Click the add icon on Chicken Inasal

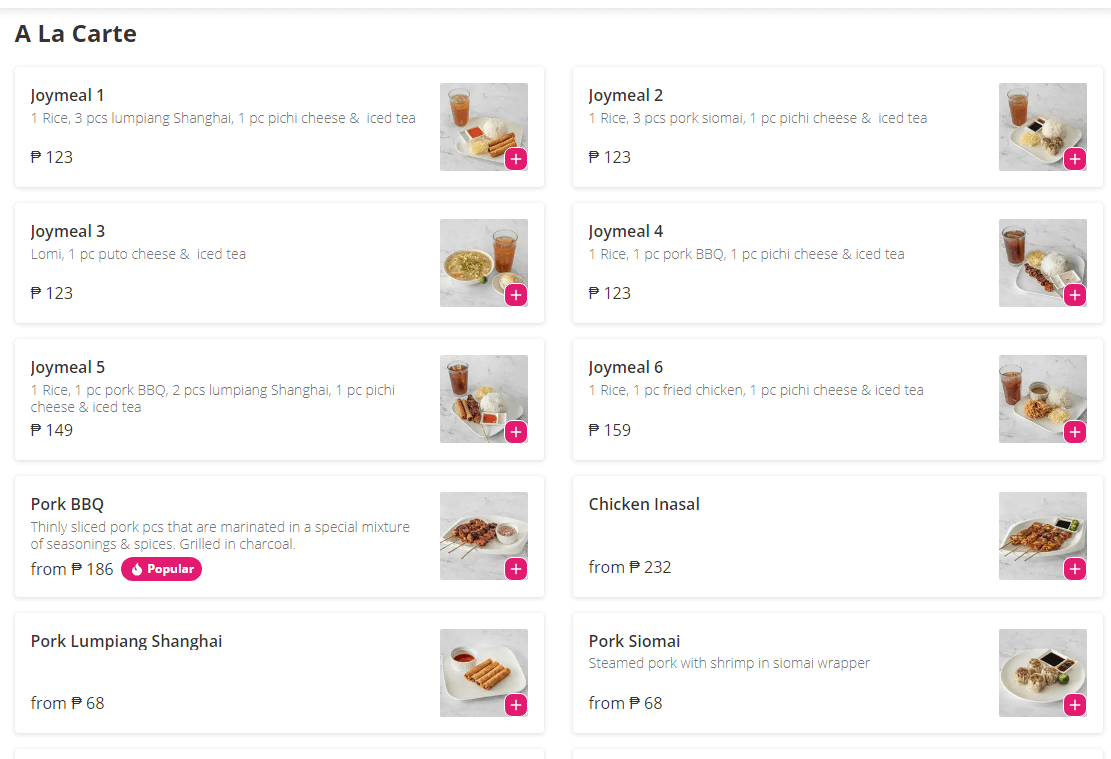[1076, 569]
